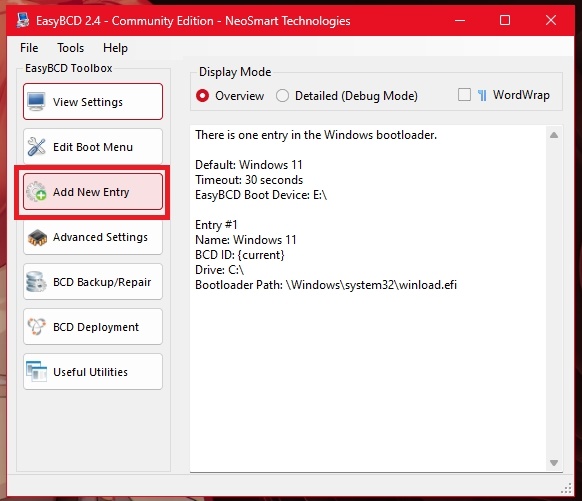Select the Overview radio button
The height and width of the screenshot is (501, 582).
pos(202,96)
